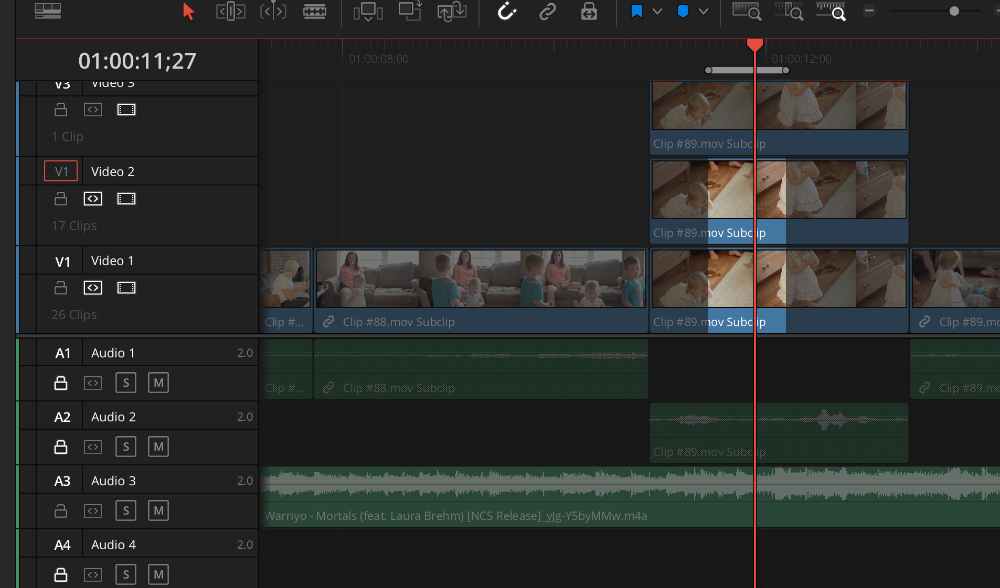Select the Video 1 track name
This screenshot has width=1000, height=588.
112,261
